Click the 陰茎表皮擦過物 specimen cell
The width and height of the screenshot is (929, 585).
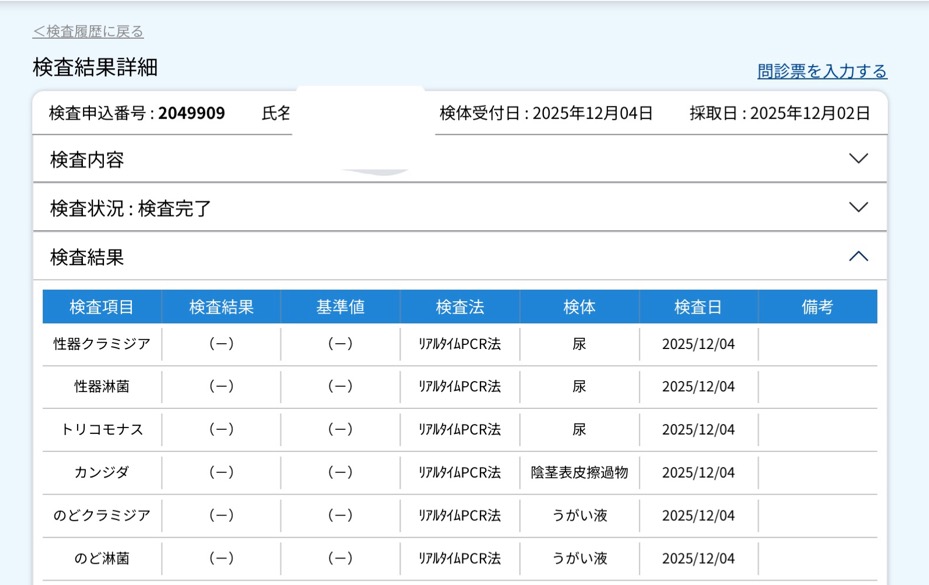point(579,473)
